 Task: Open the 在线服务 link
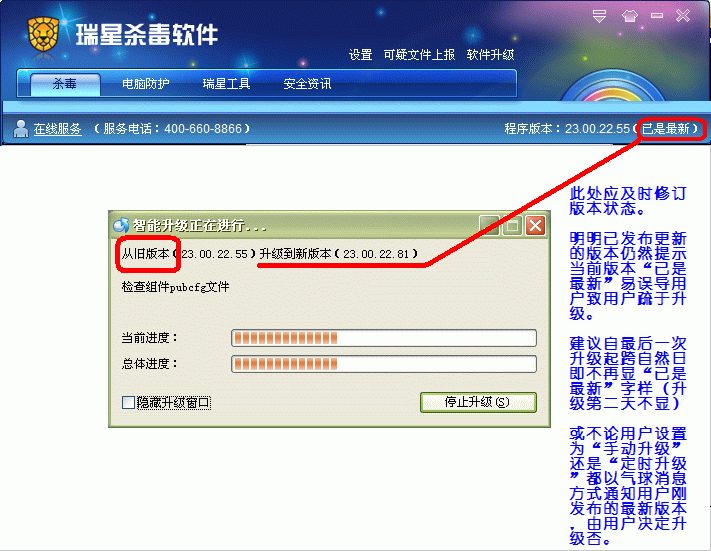click(57, 129)
